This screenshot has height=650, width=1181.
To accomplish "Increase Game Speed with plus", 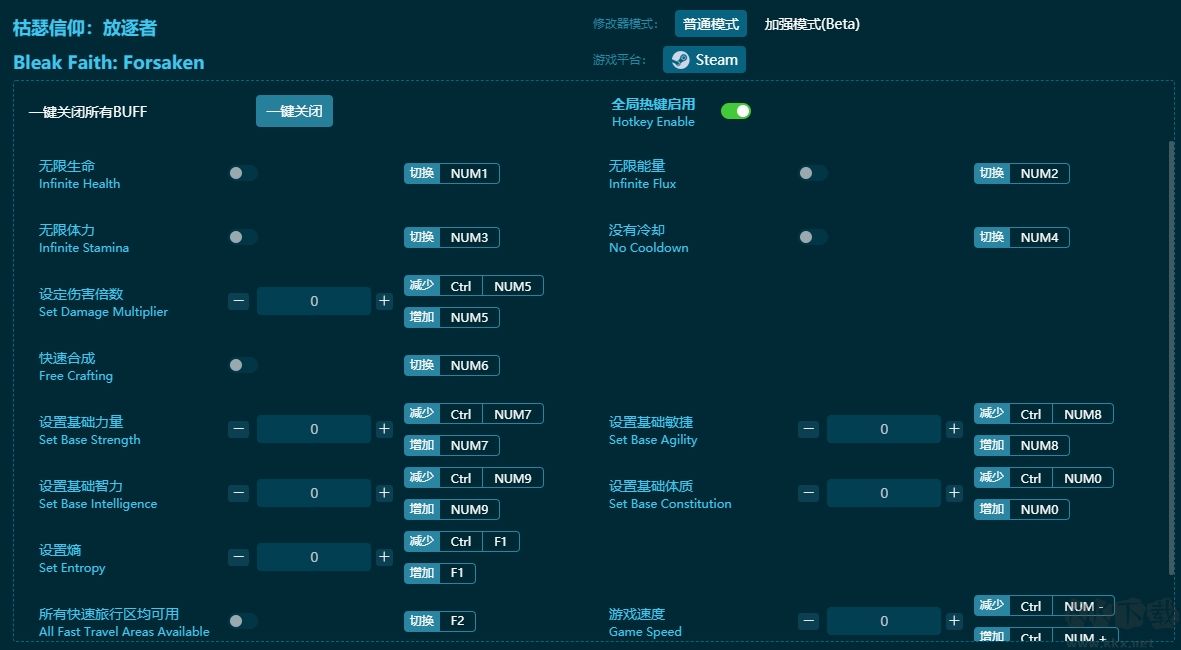I will [x=954, y=621].
